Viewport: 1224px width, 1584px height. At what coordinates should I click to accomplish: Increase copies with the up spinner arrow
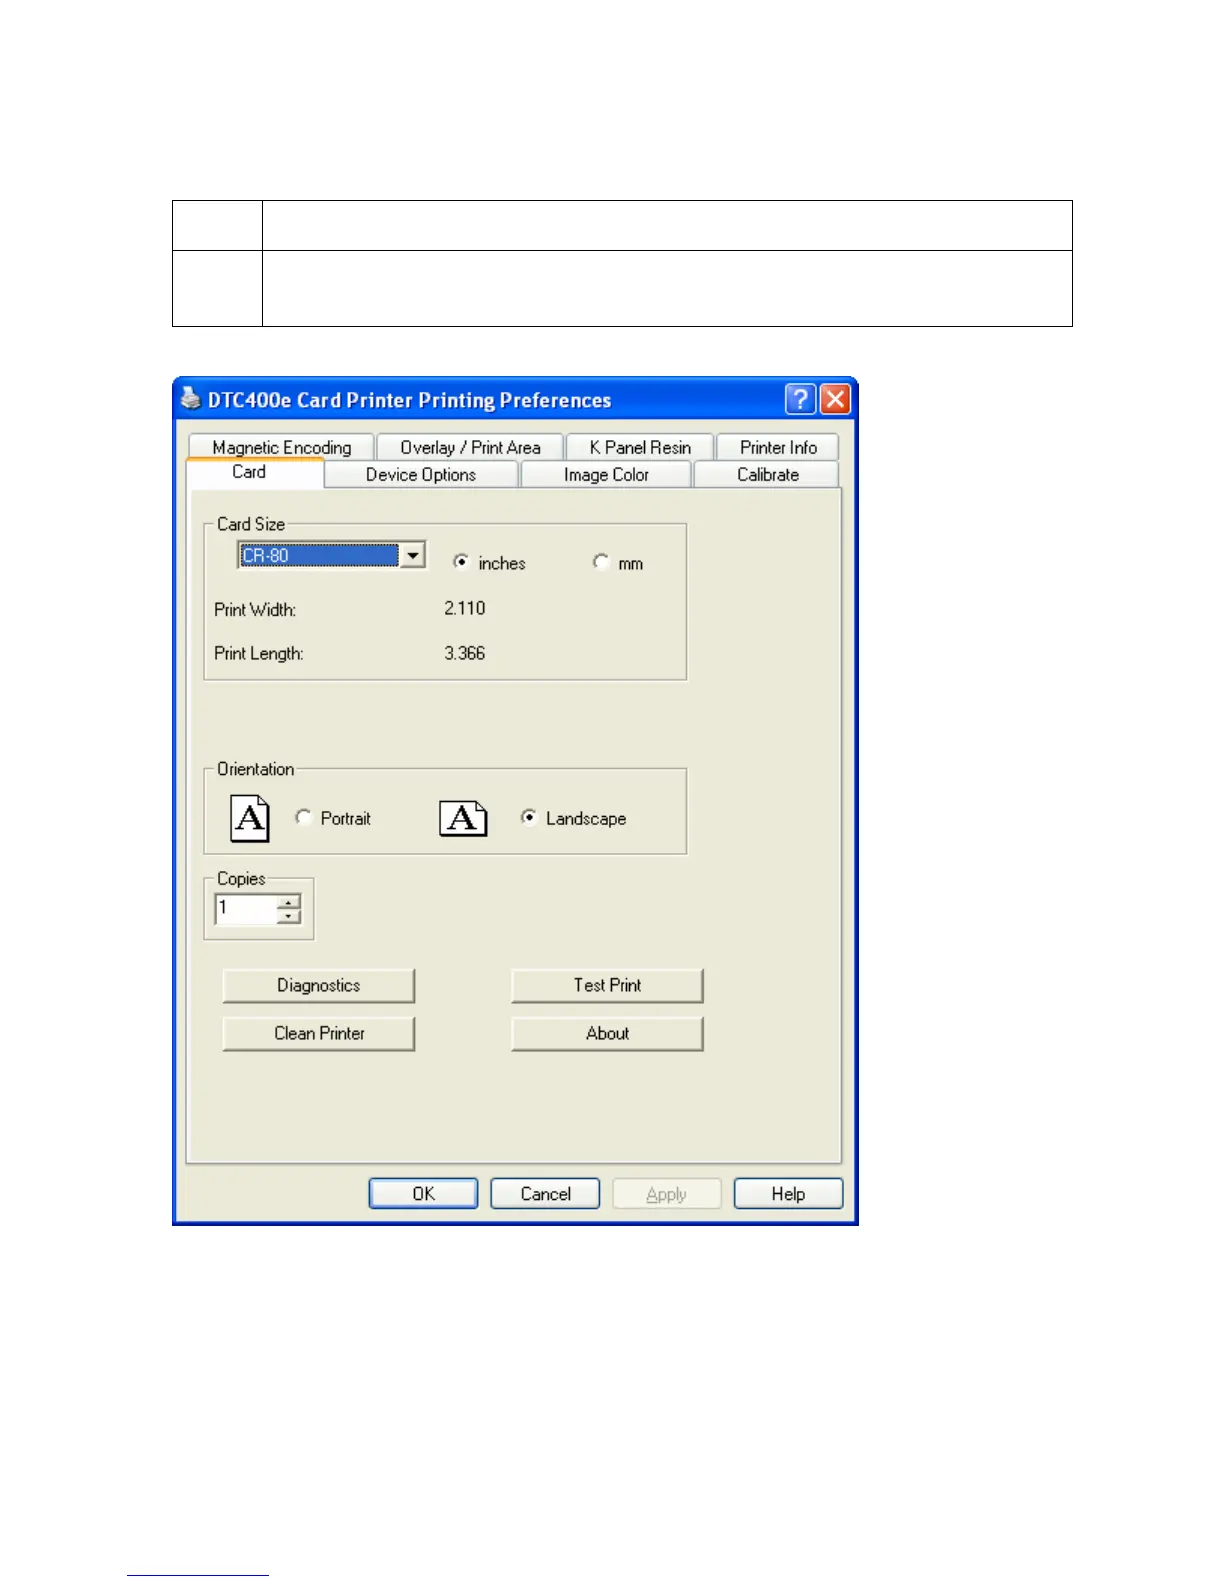288,903
